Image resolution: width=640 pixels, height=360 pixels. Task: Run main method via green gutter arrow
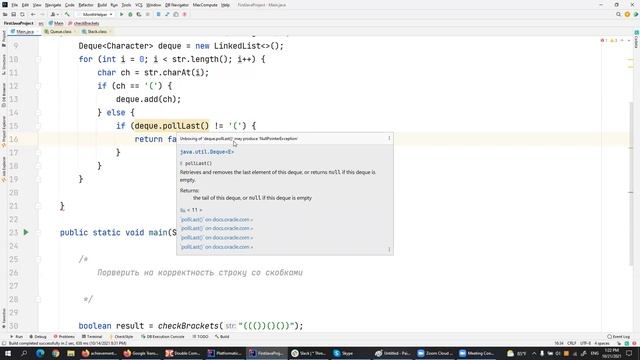tap(26, 232)
